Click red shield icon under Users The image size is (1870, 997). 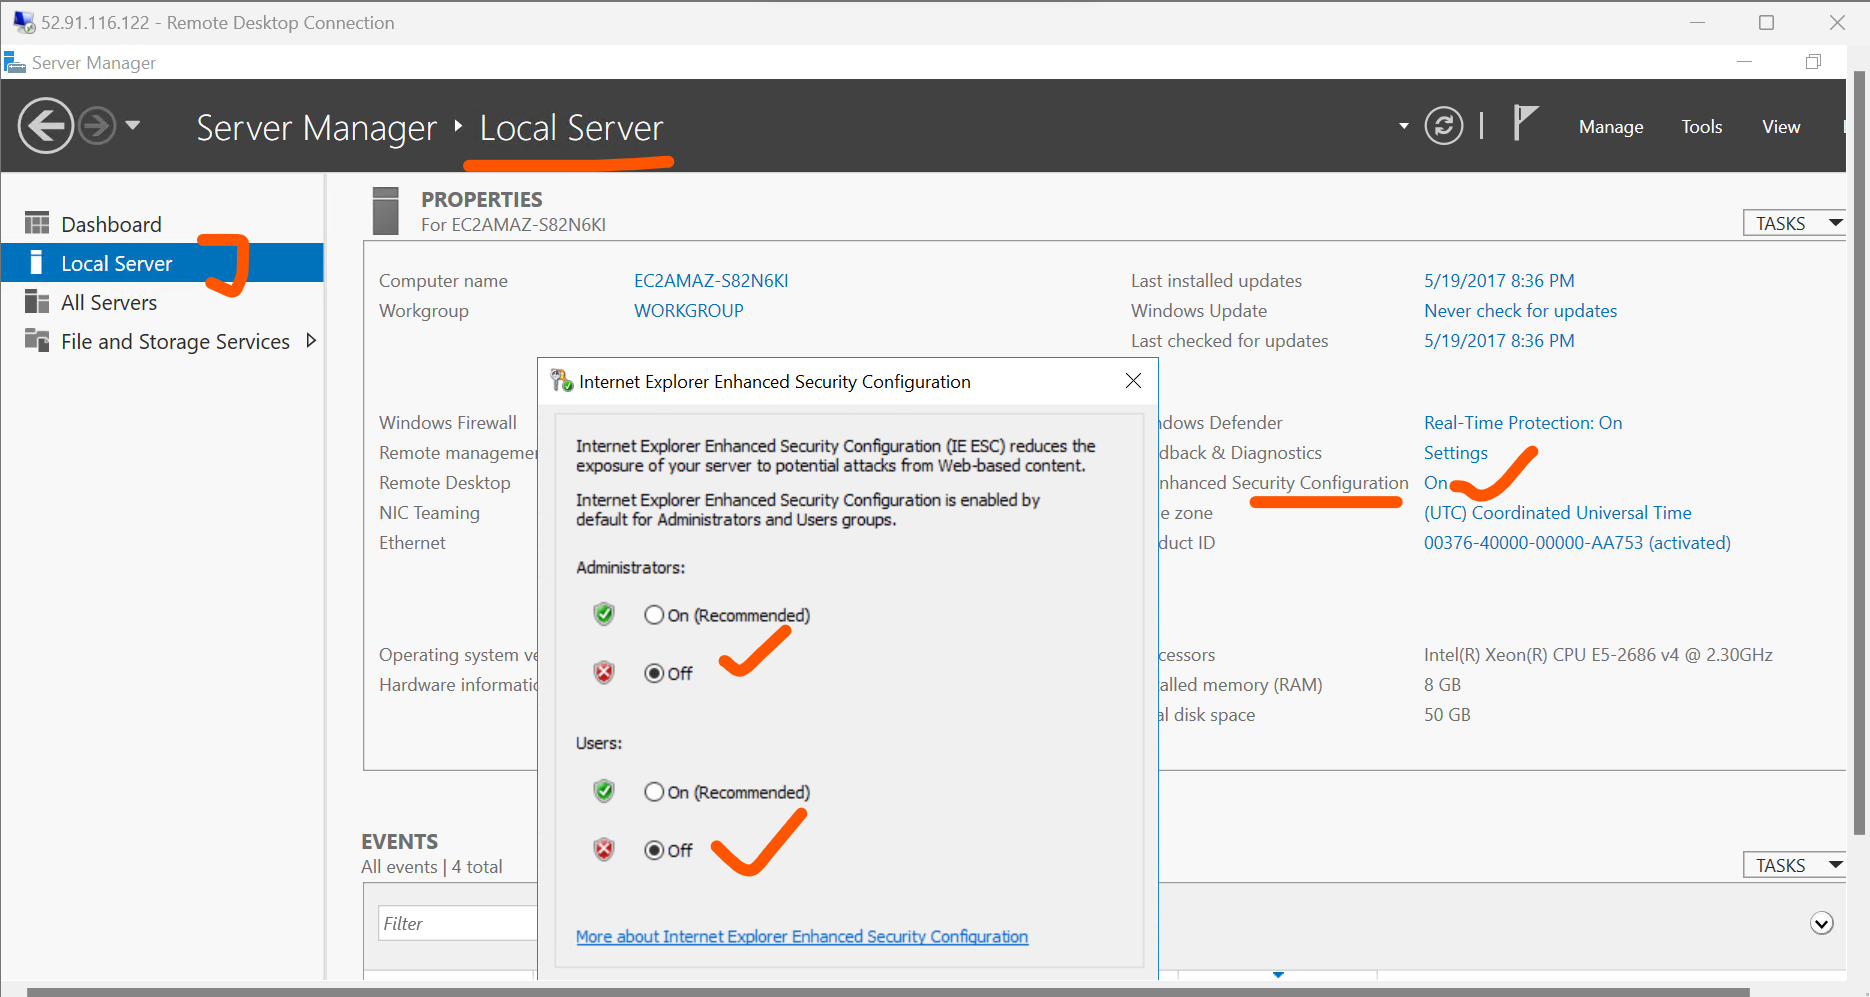[604, 849]
